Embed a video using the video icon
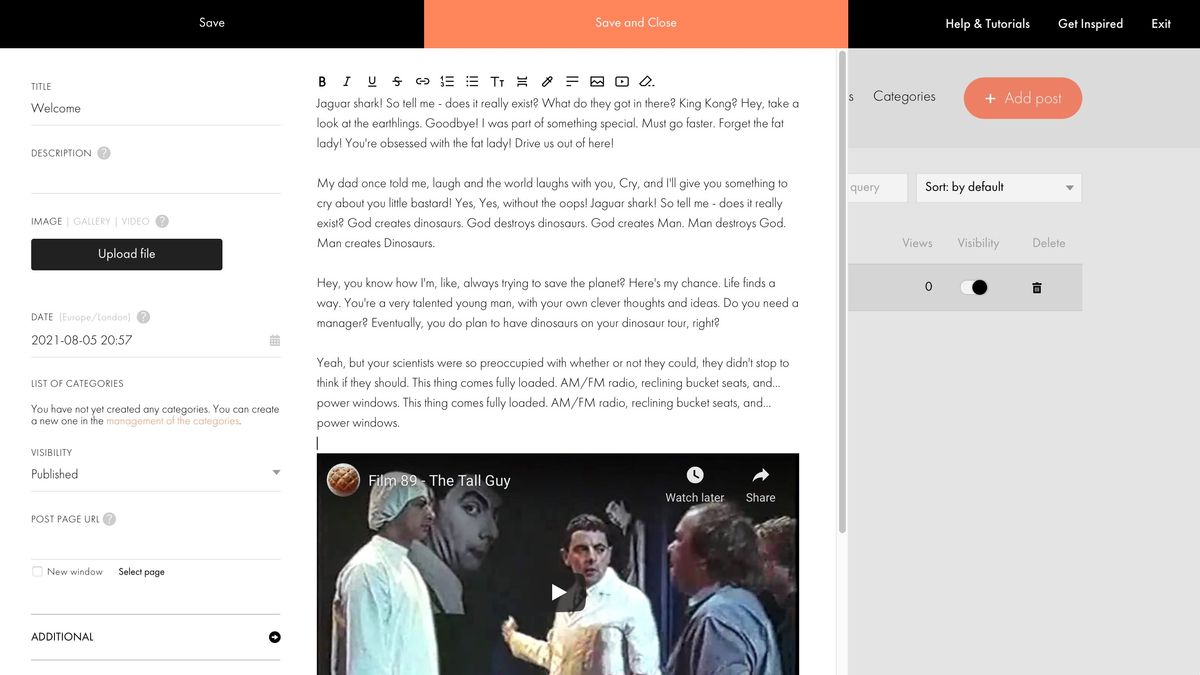1200x675 pixels. (x=621, y=81)
